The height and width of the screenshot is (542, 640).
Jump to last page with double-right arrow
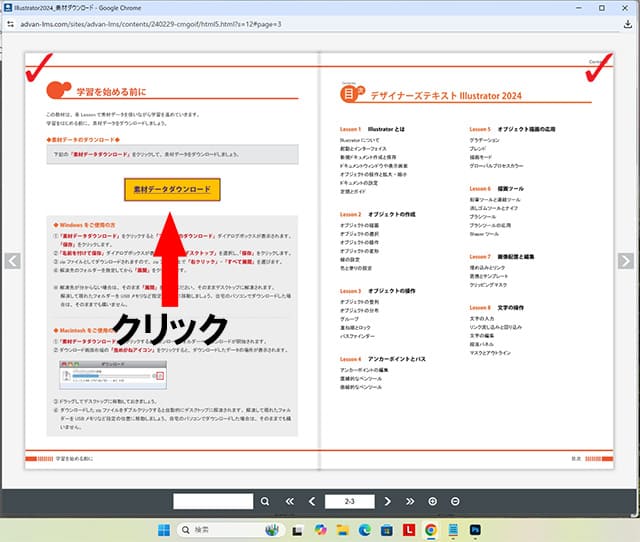[408, 501]
